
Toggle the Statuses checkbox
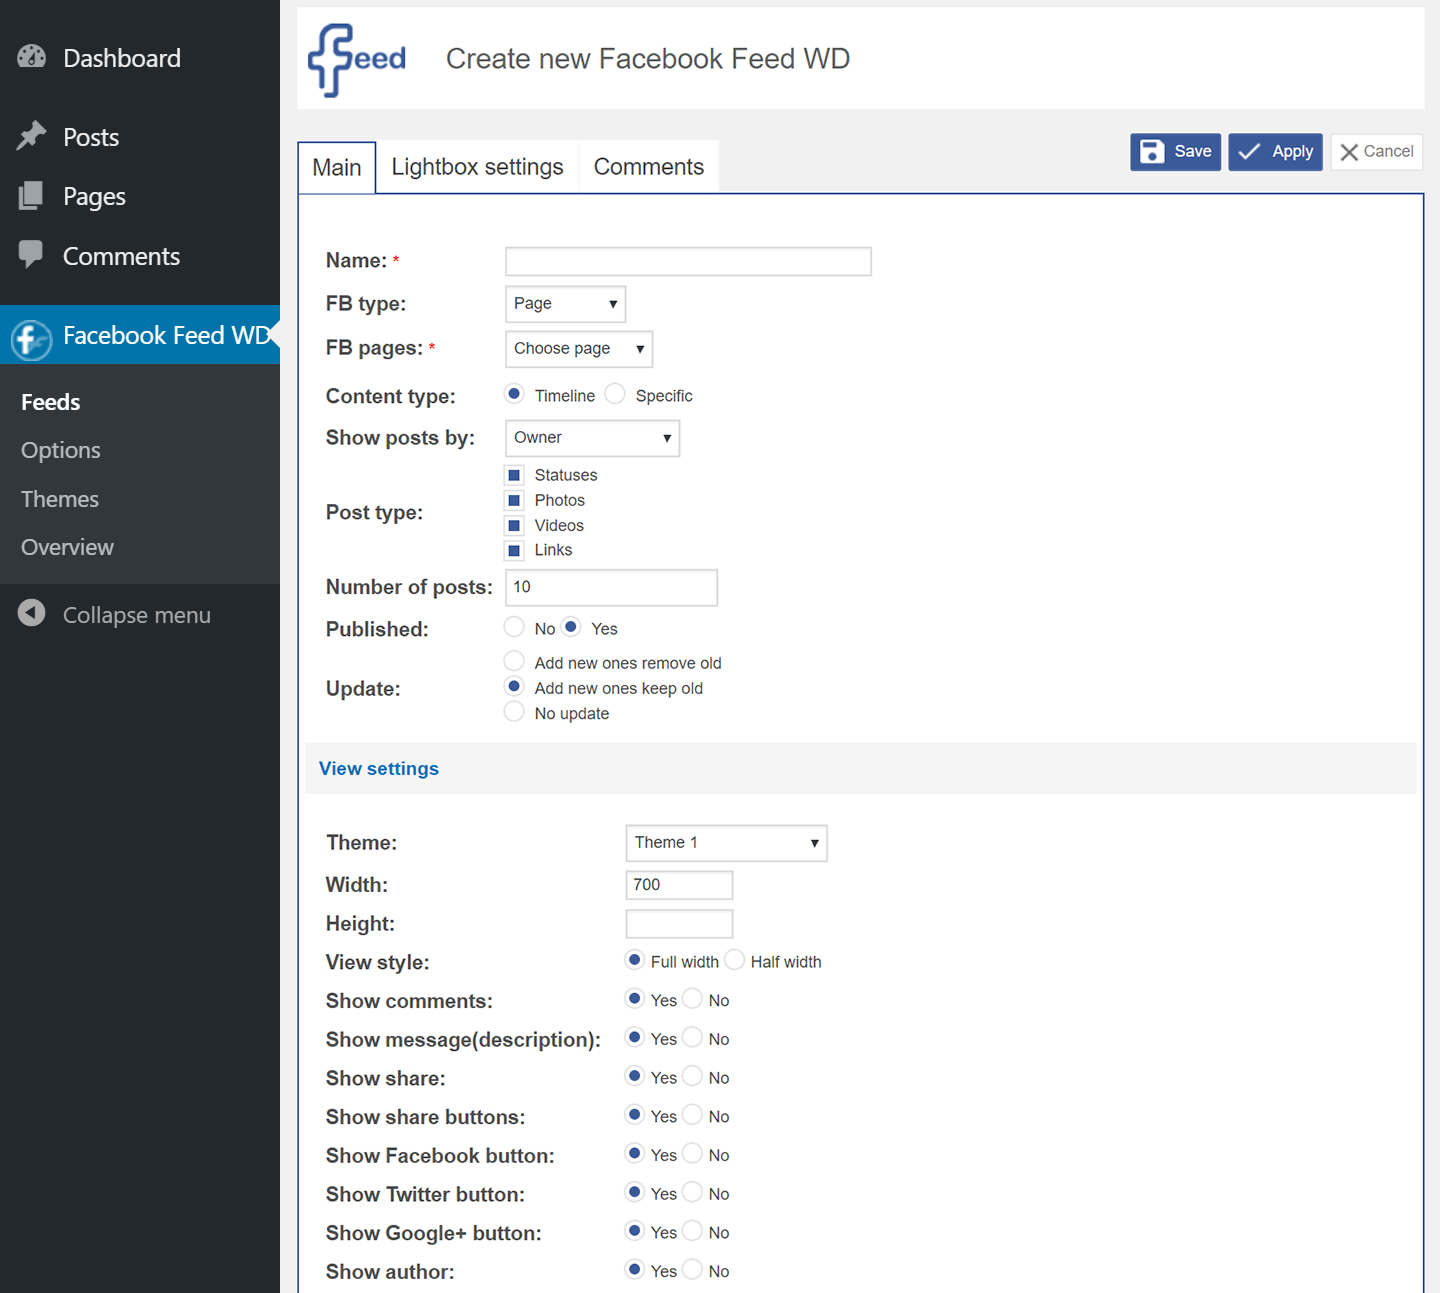click(514, 475)
